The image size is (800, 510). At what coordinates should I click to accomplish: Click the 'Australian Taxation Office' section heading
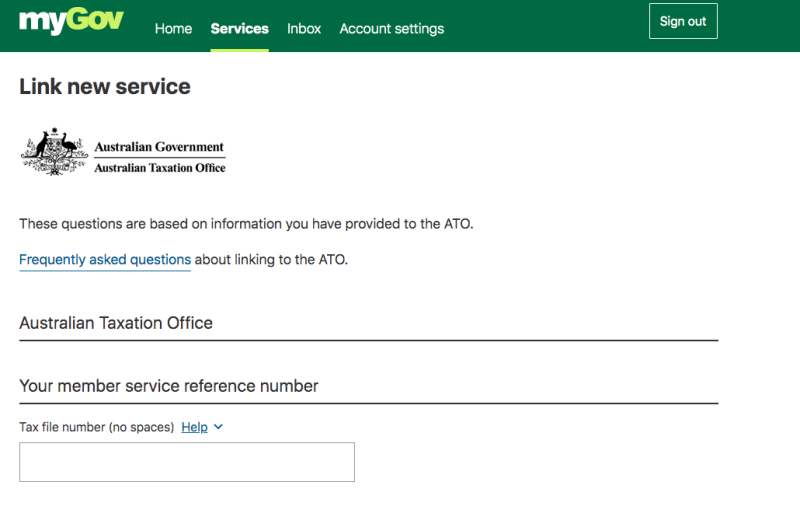coord(116,323)
